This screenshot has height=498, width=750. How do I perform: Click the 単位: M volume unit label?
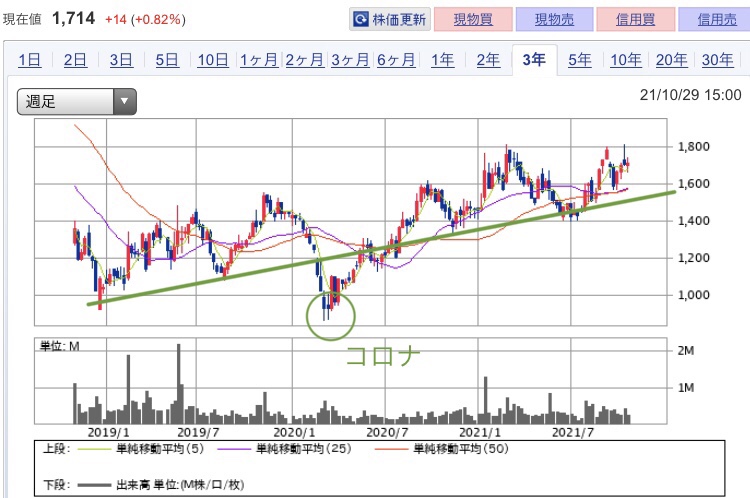tap(59, 346)
